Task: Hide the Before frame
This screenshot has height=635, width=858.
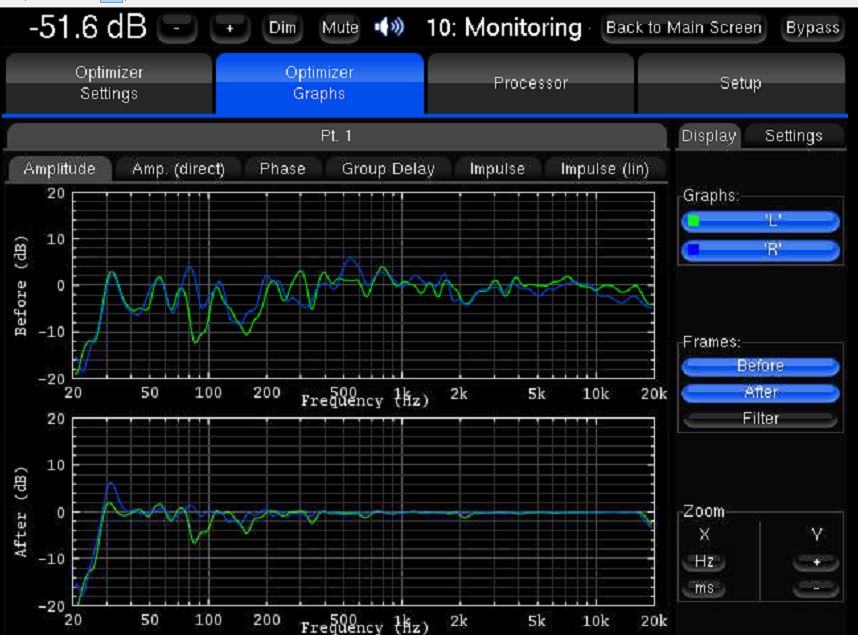Action: 760,366
